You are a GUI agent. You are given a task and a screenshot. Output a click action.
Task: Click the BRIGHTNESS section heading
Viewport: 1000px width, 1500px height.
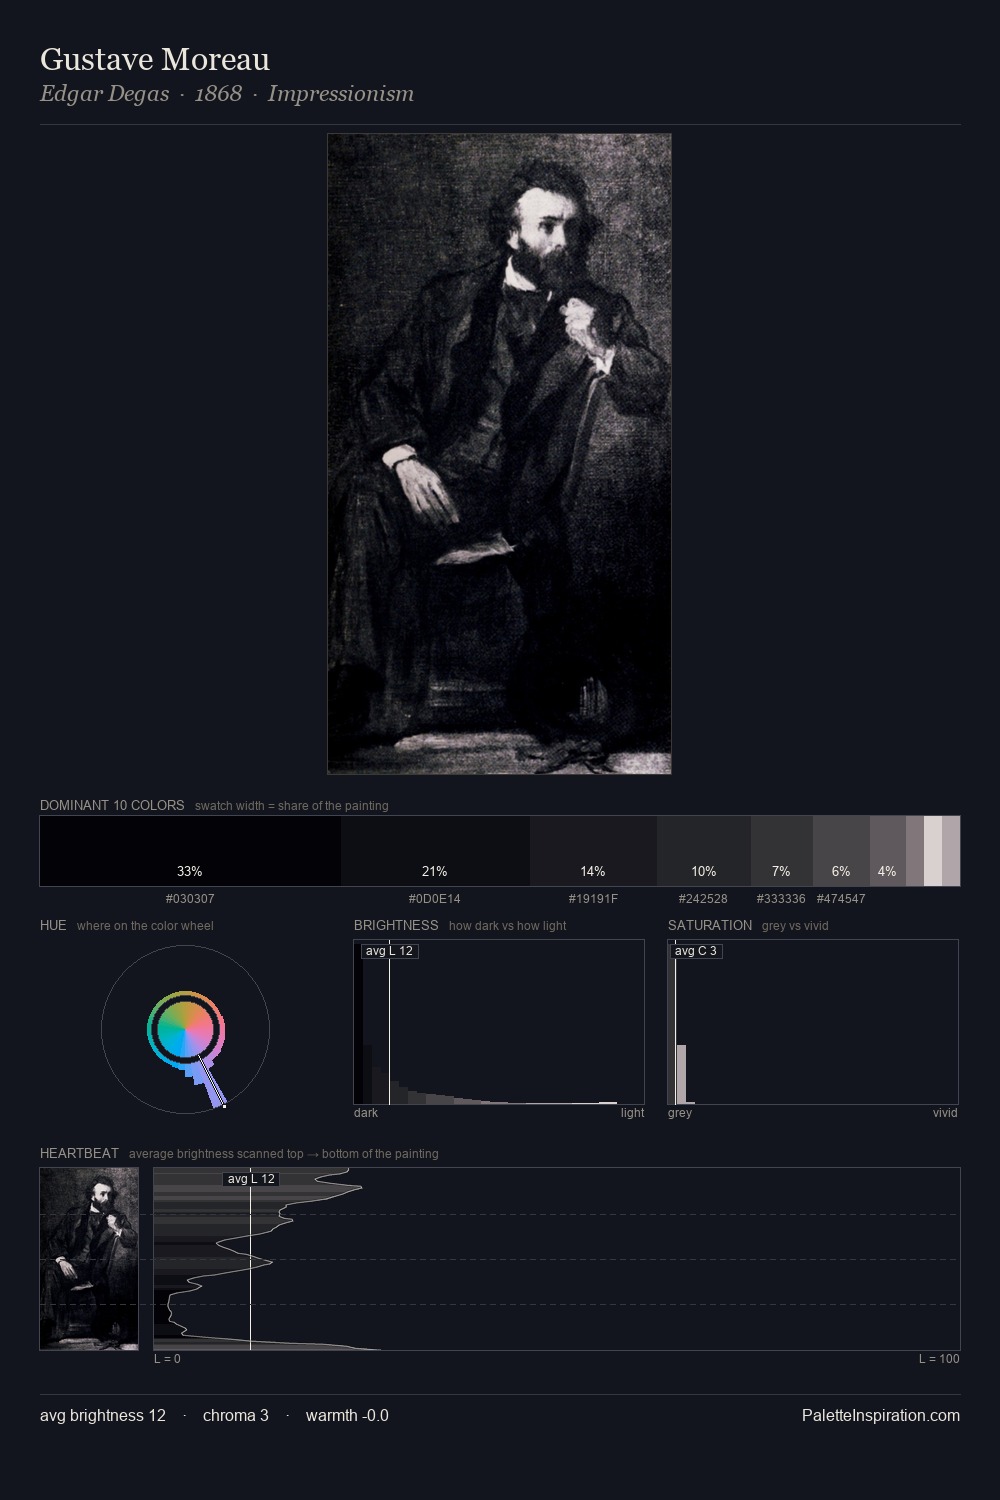(x=396, y=925)
